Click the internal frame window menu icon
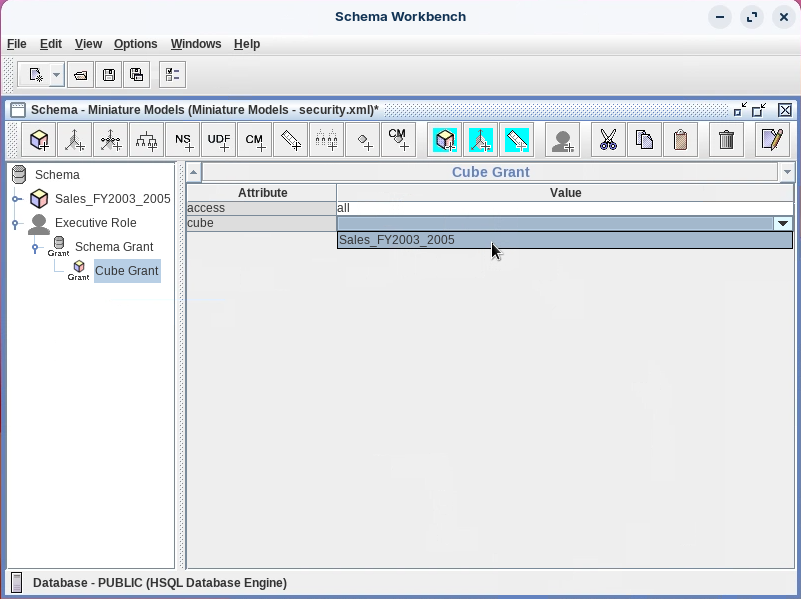The width and height of the screenshot is (801, 599). click(18, 110)
